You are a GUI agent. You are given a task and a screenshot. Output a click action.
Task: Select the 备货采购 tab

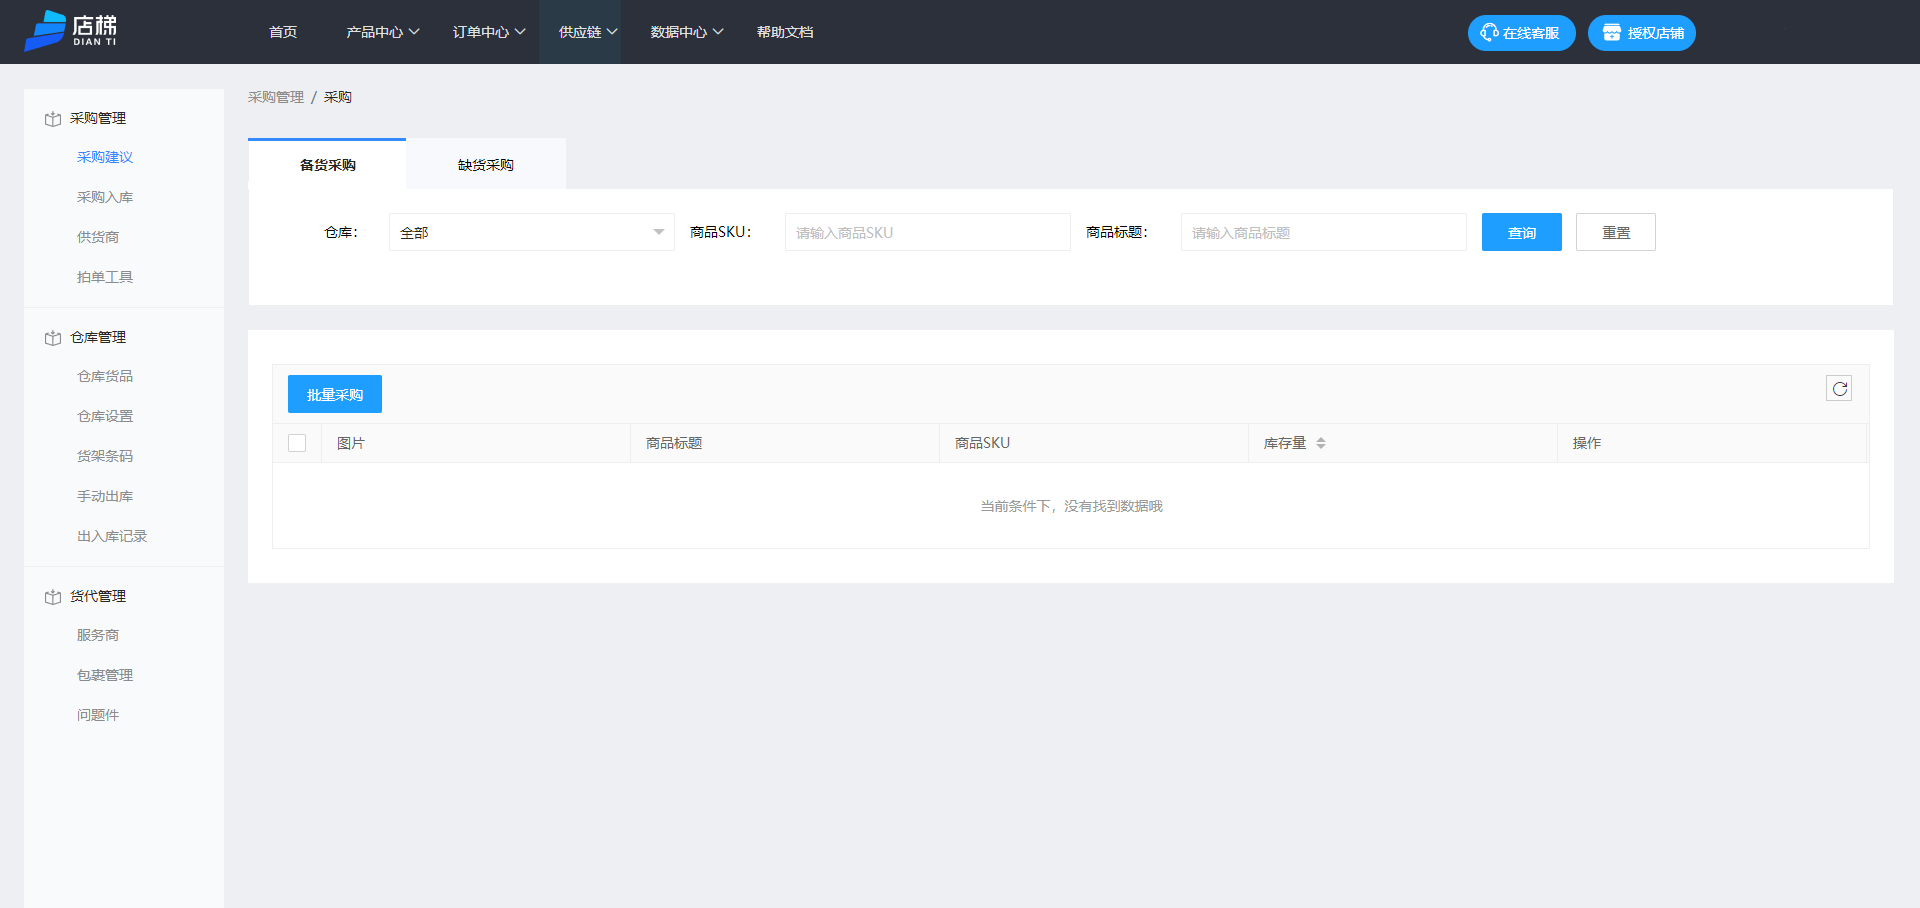(326, 165)
